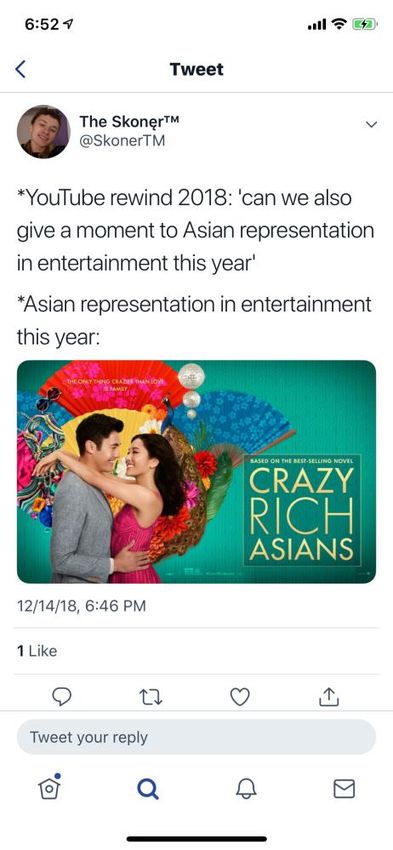This screenshot has width=393, height=850.
Task: Open the Search tab
Action: (147, 789)
